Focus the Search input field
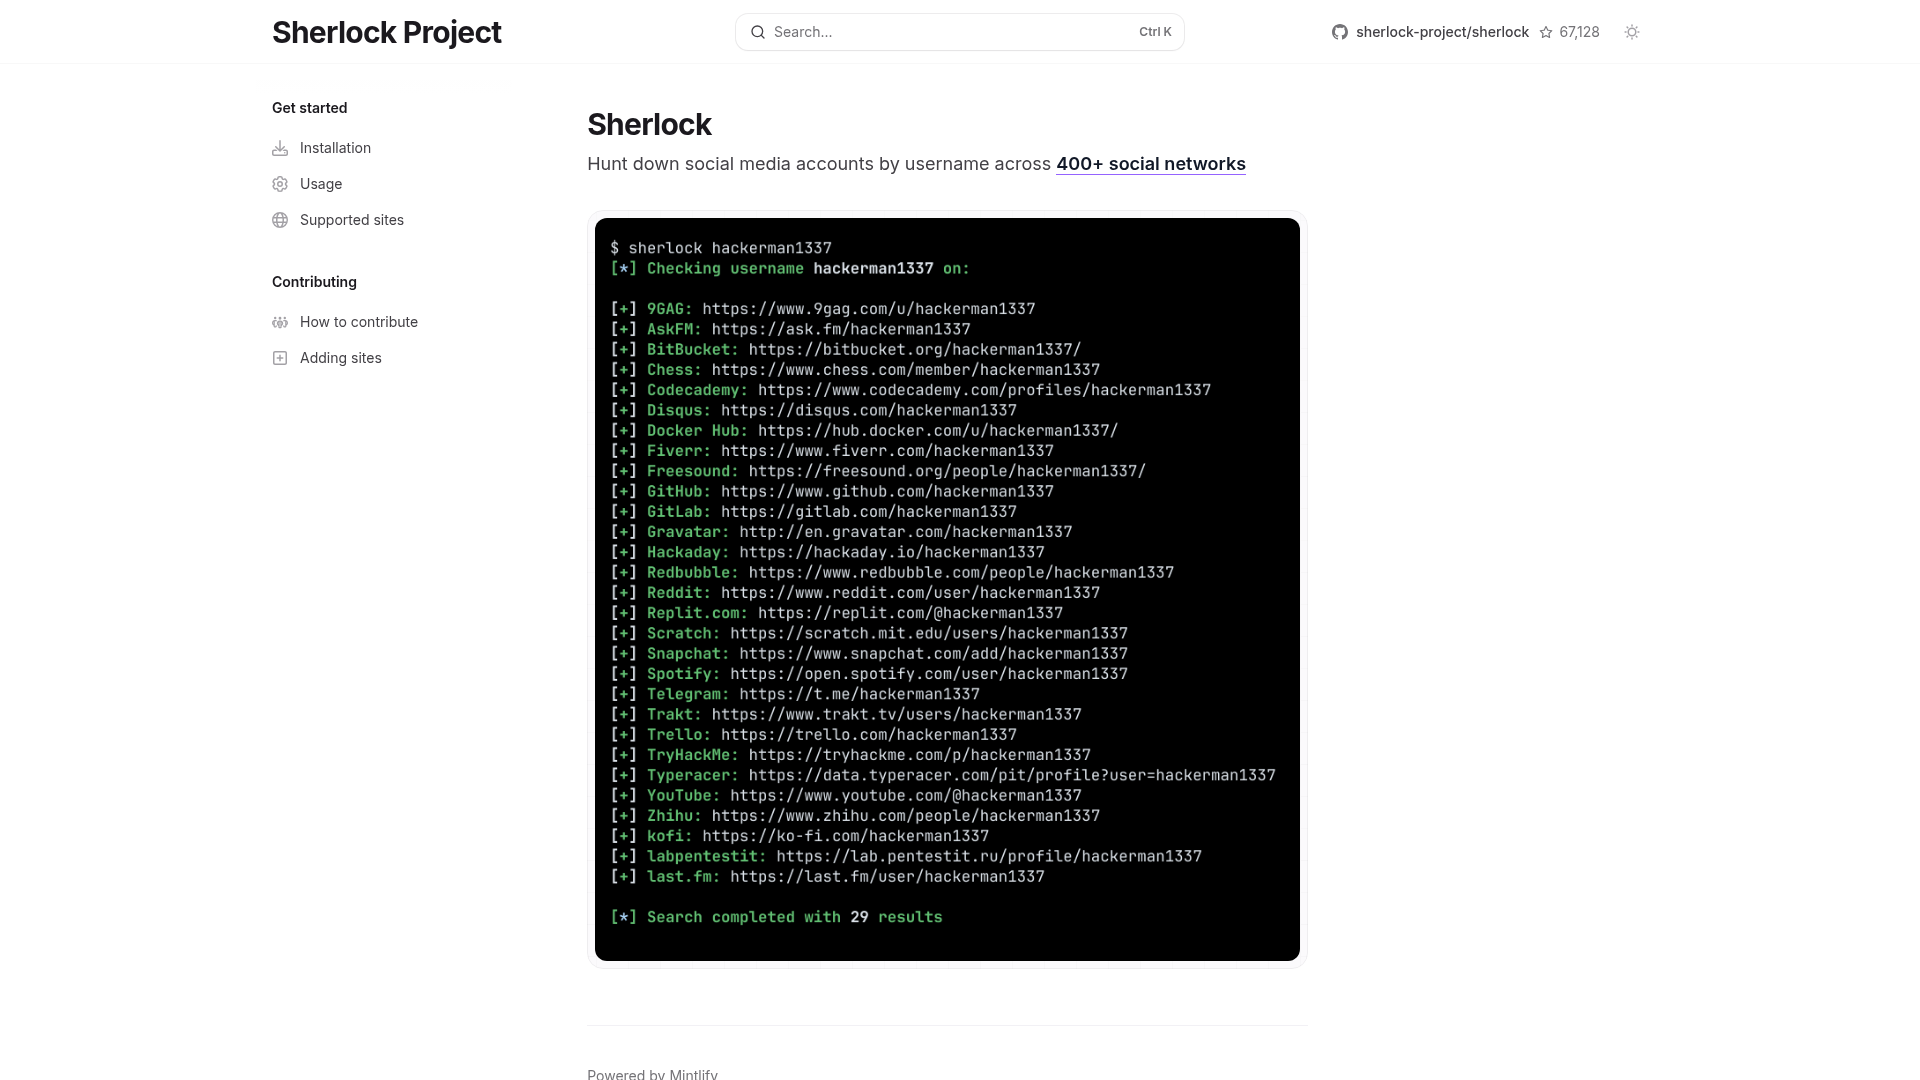Image resolution: width=1920 pixels, height=1080 pixels. point(950,32)
